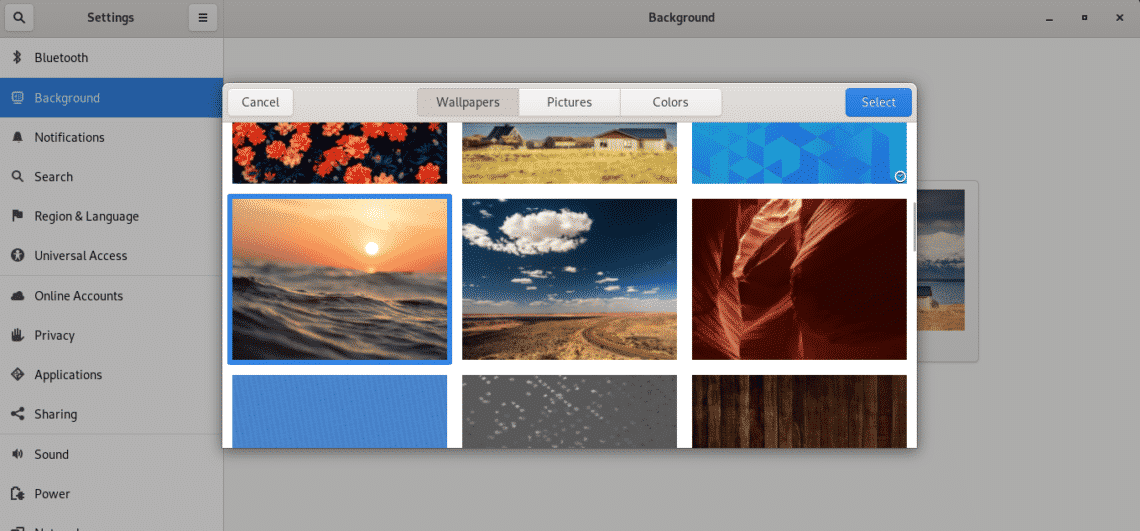Open Sharing settings panel
Image resolution: width=1140 pixels, height=531 pixels.
tap(111, 414)
